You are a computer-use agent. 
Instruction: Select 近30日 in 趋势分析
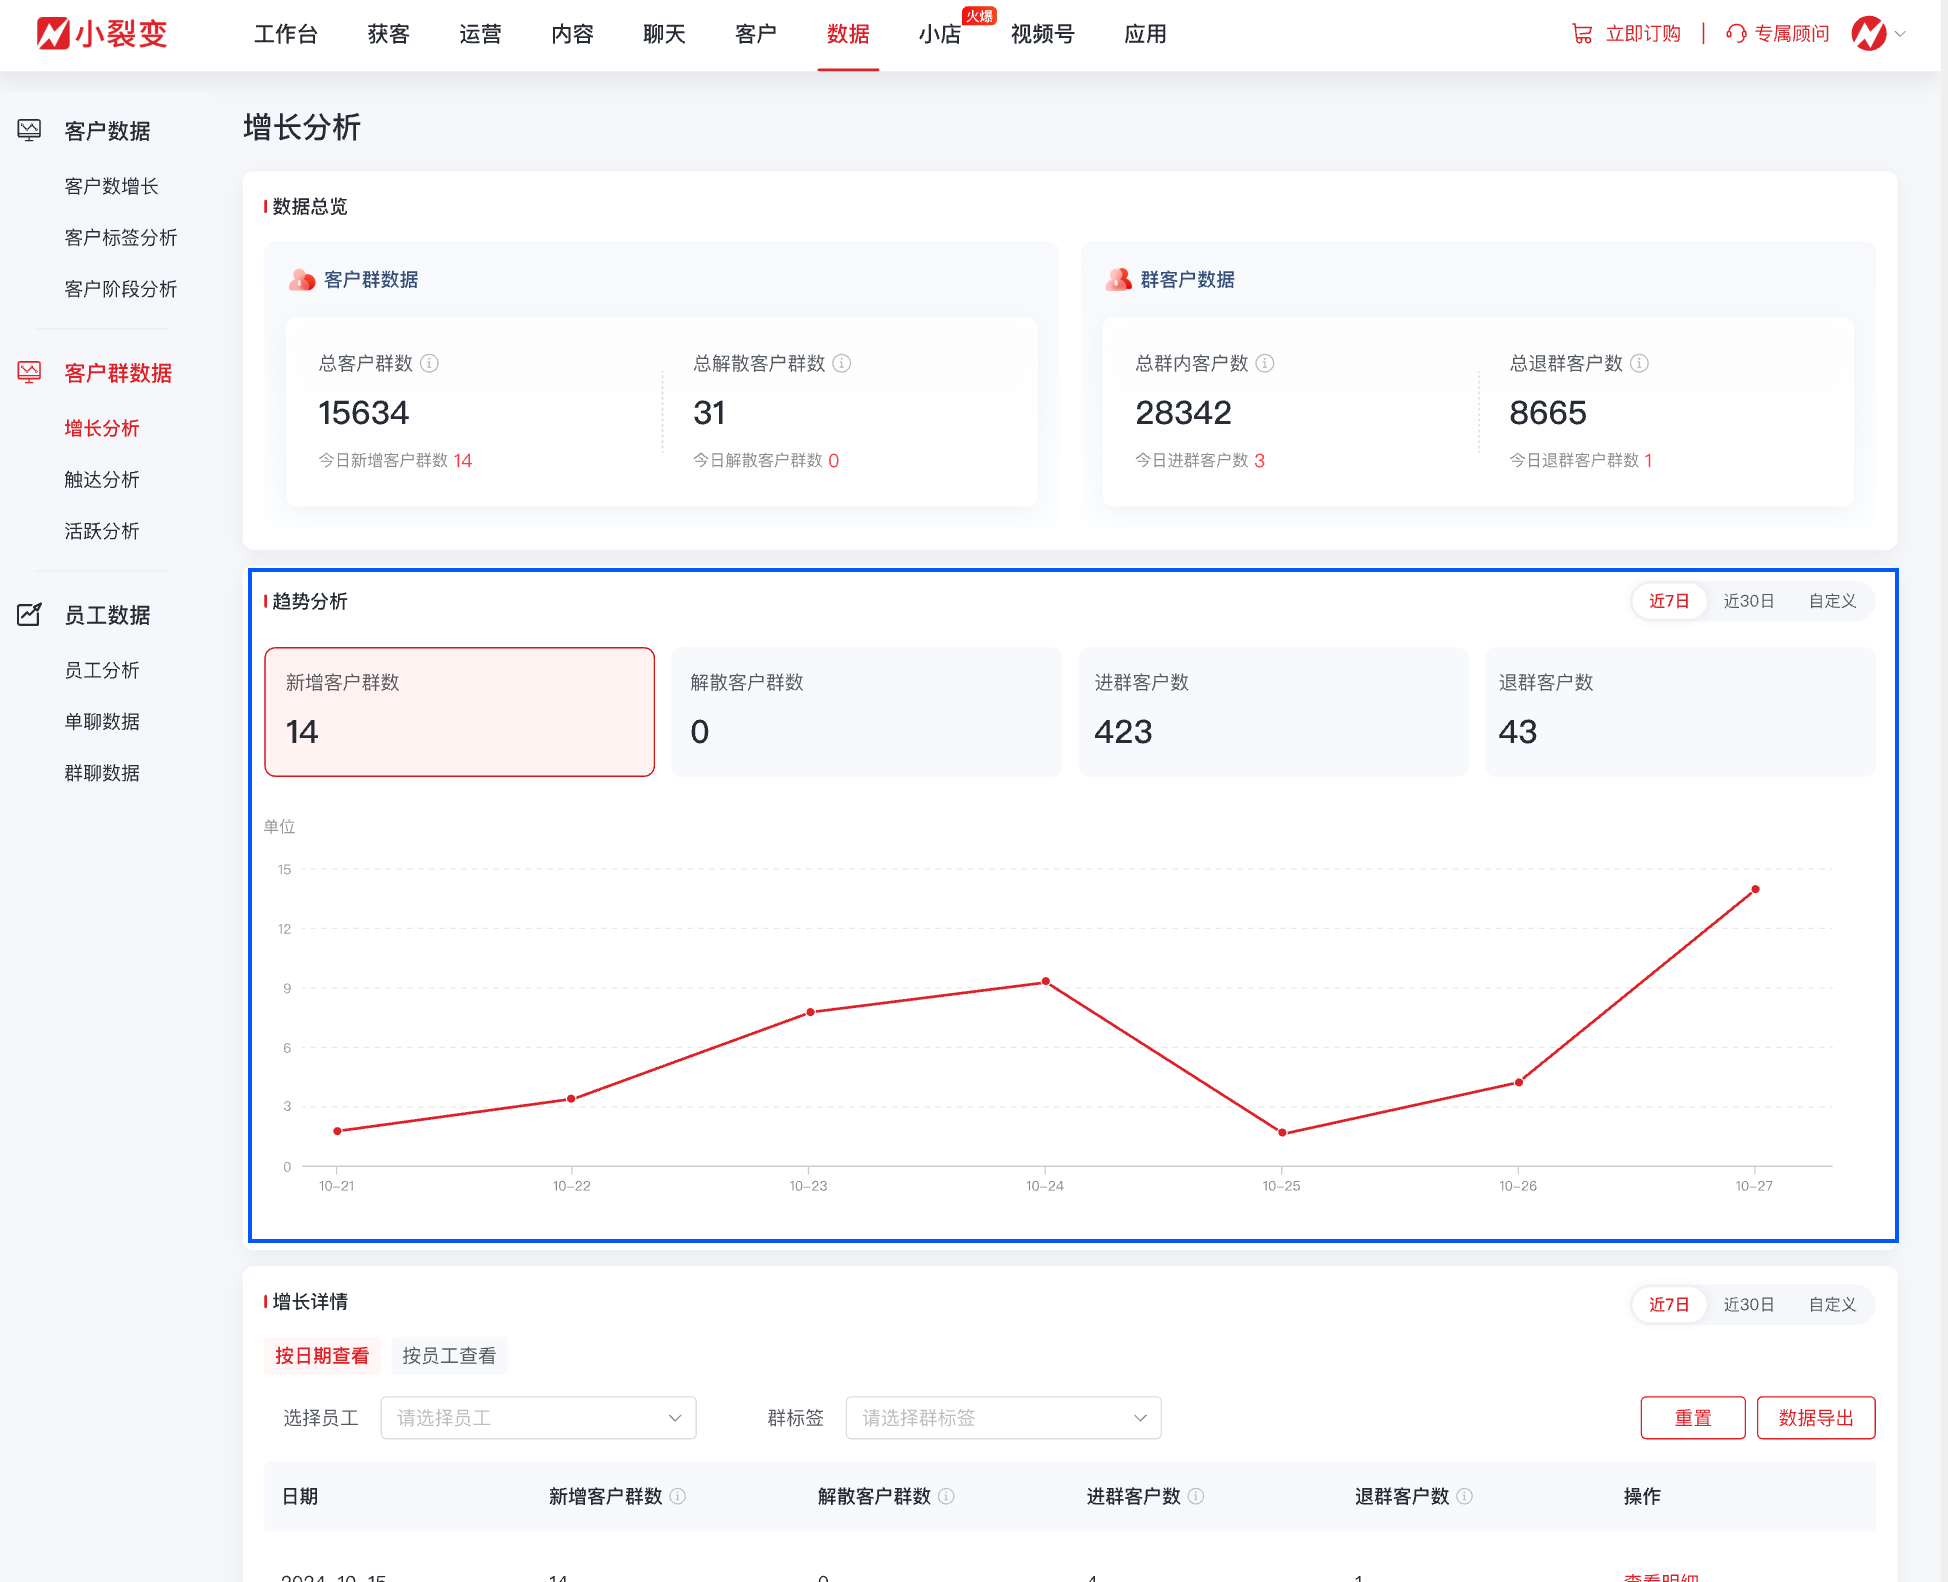pos(1749,601)
